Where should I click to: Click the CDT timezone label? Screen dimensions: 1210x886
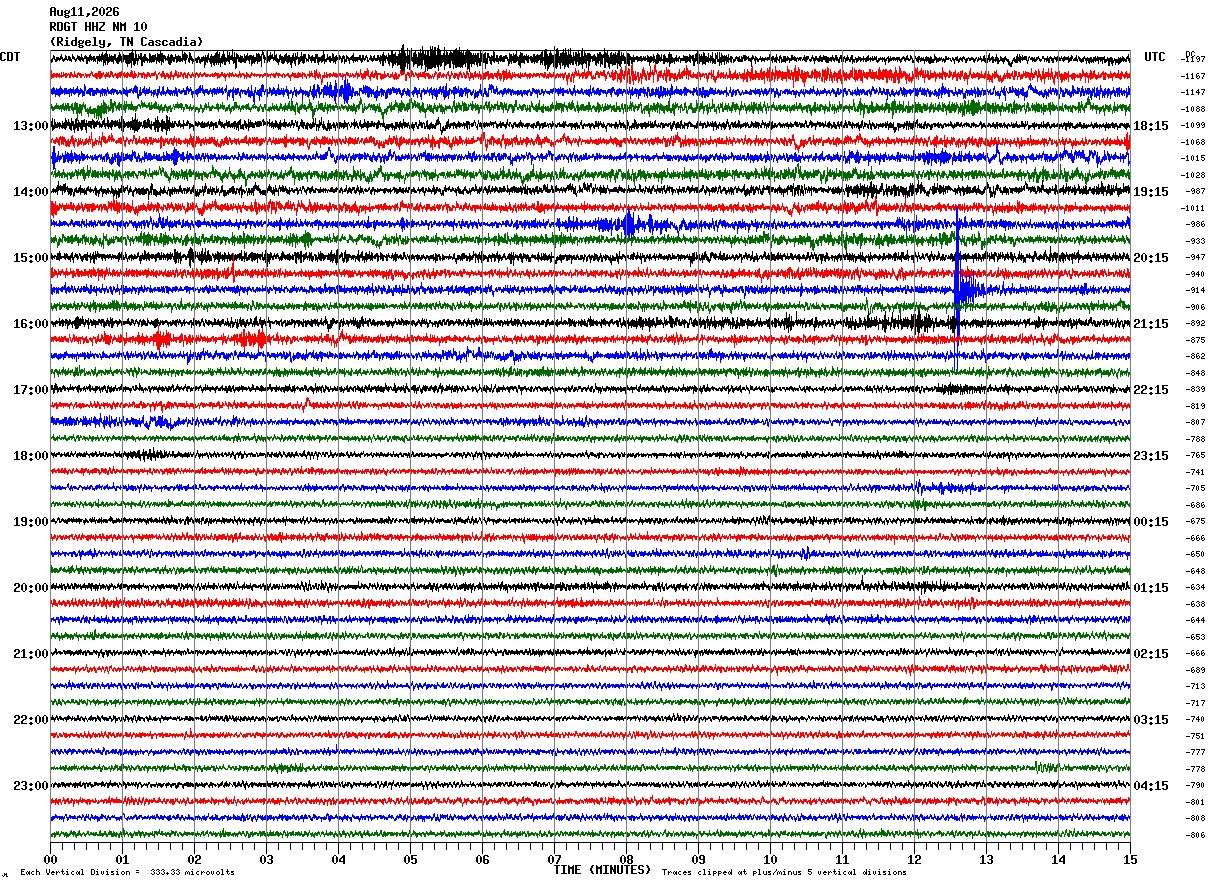[10, 57]
